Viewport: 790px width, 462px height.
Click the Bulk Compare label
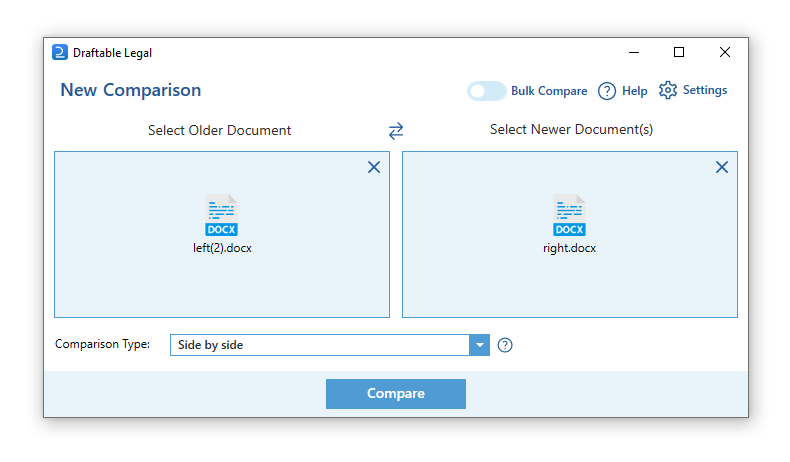[x=549, y=91]
